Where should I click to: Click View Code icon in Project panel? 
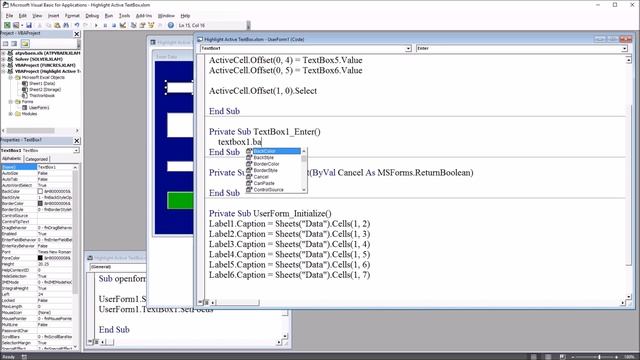(x=5, y=43)
